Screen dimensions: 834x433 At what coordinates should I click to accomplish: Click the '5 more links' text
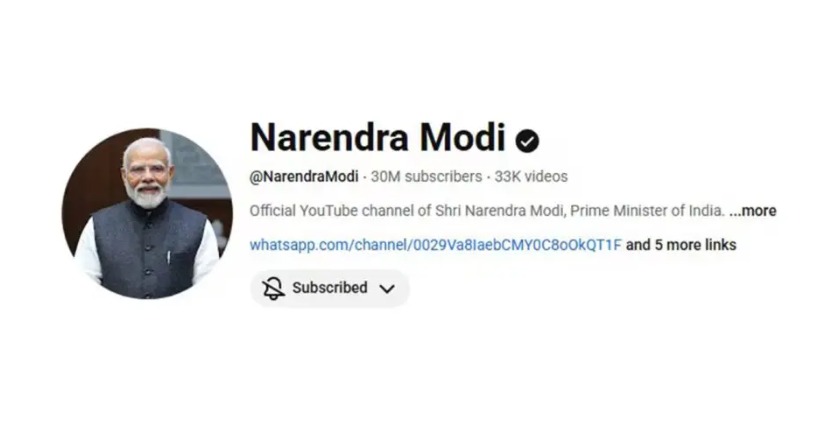point(696,245)
